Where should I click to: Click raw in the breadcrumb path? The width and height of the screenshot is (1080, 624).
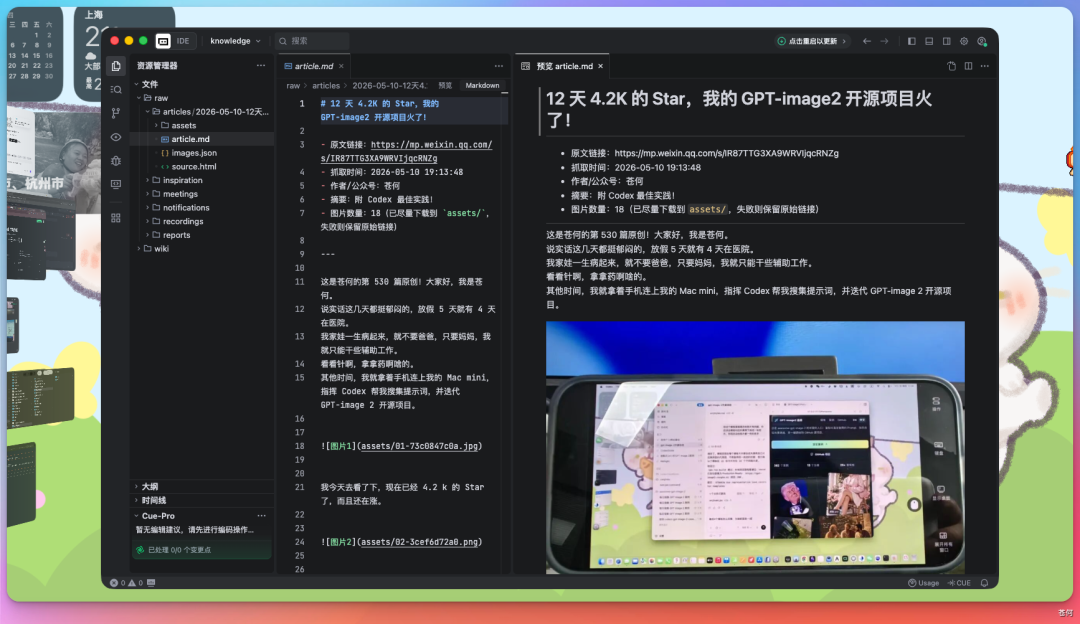pos(293,85)
